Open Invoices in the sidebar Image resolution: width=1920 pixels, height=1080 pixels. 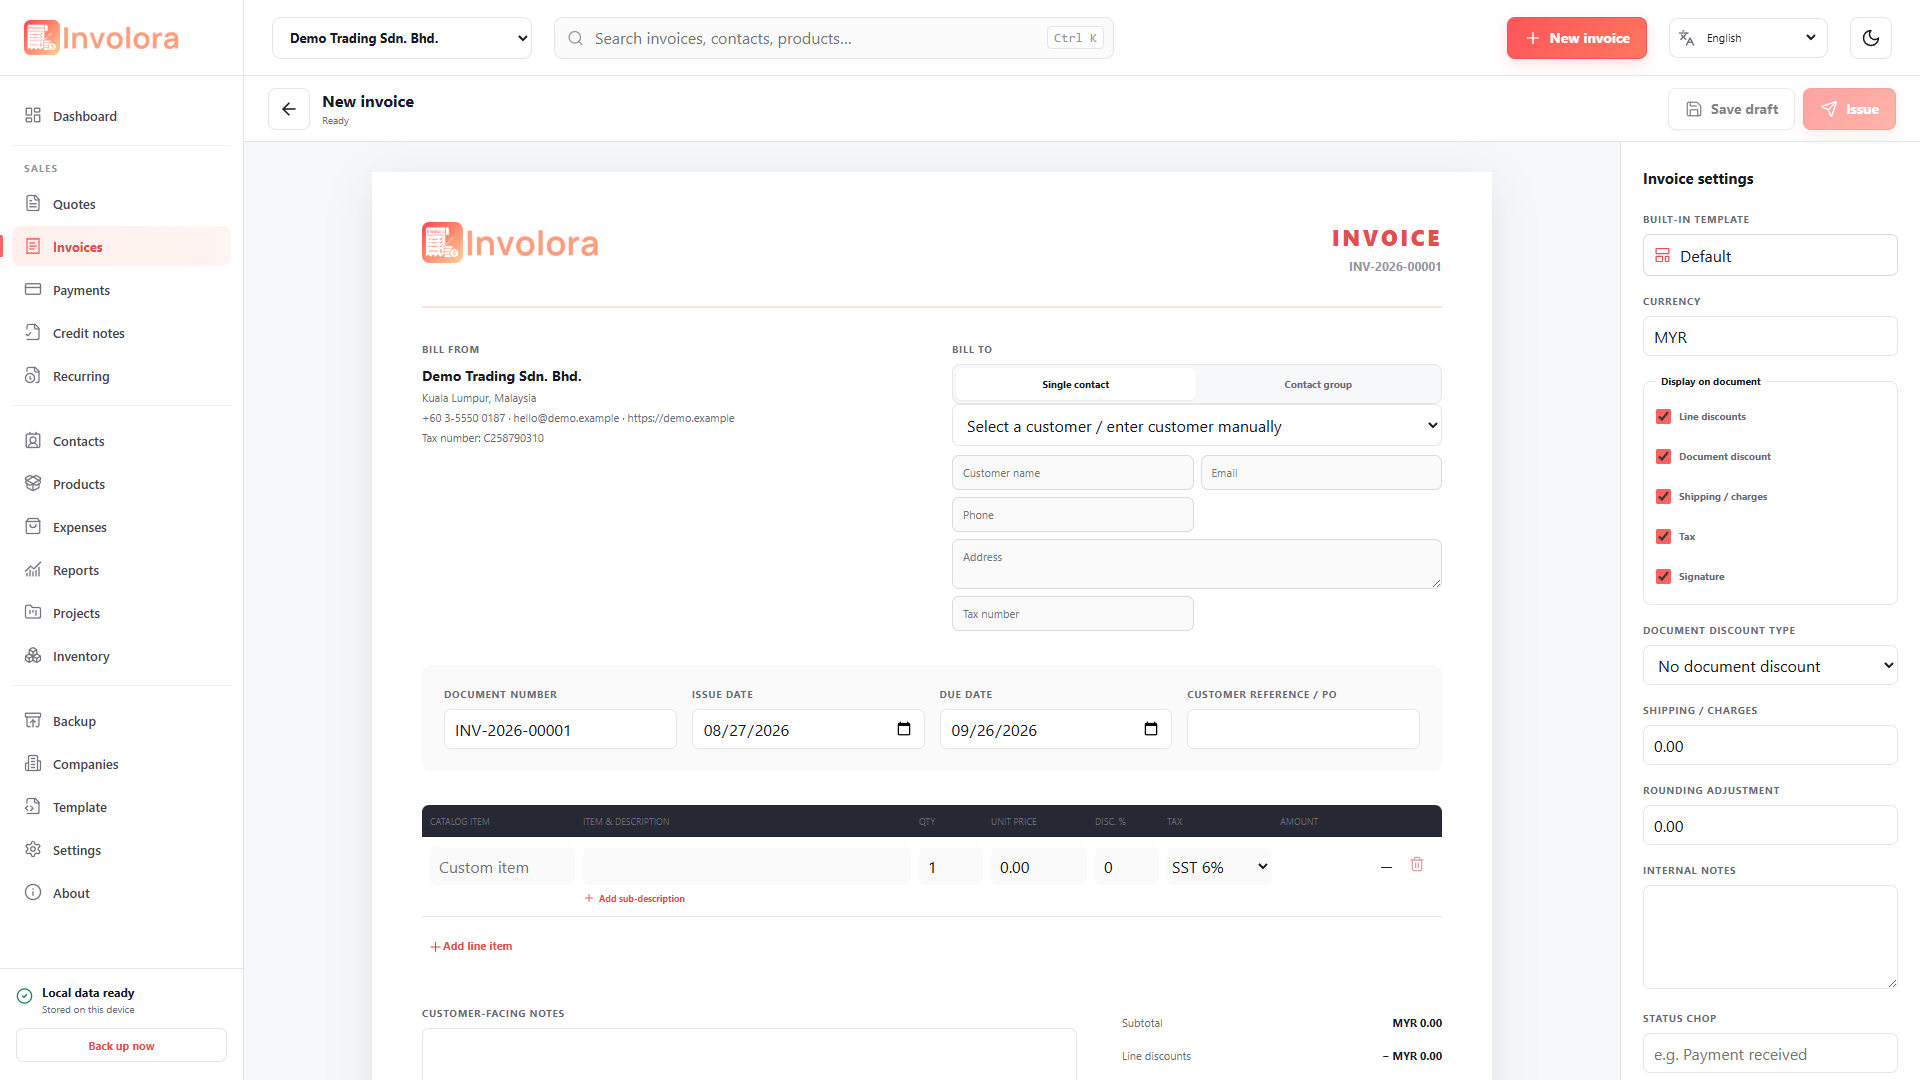tap(121, 247)
